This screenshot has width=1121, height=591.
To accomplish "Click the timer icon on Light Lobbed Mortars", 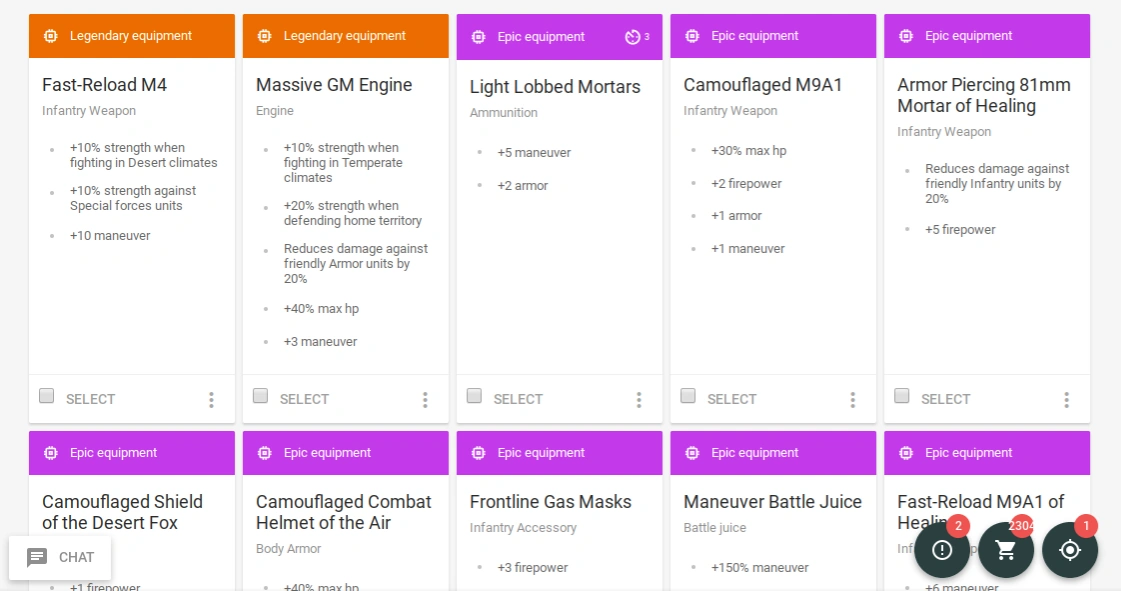I will click(632, 37).
